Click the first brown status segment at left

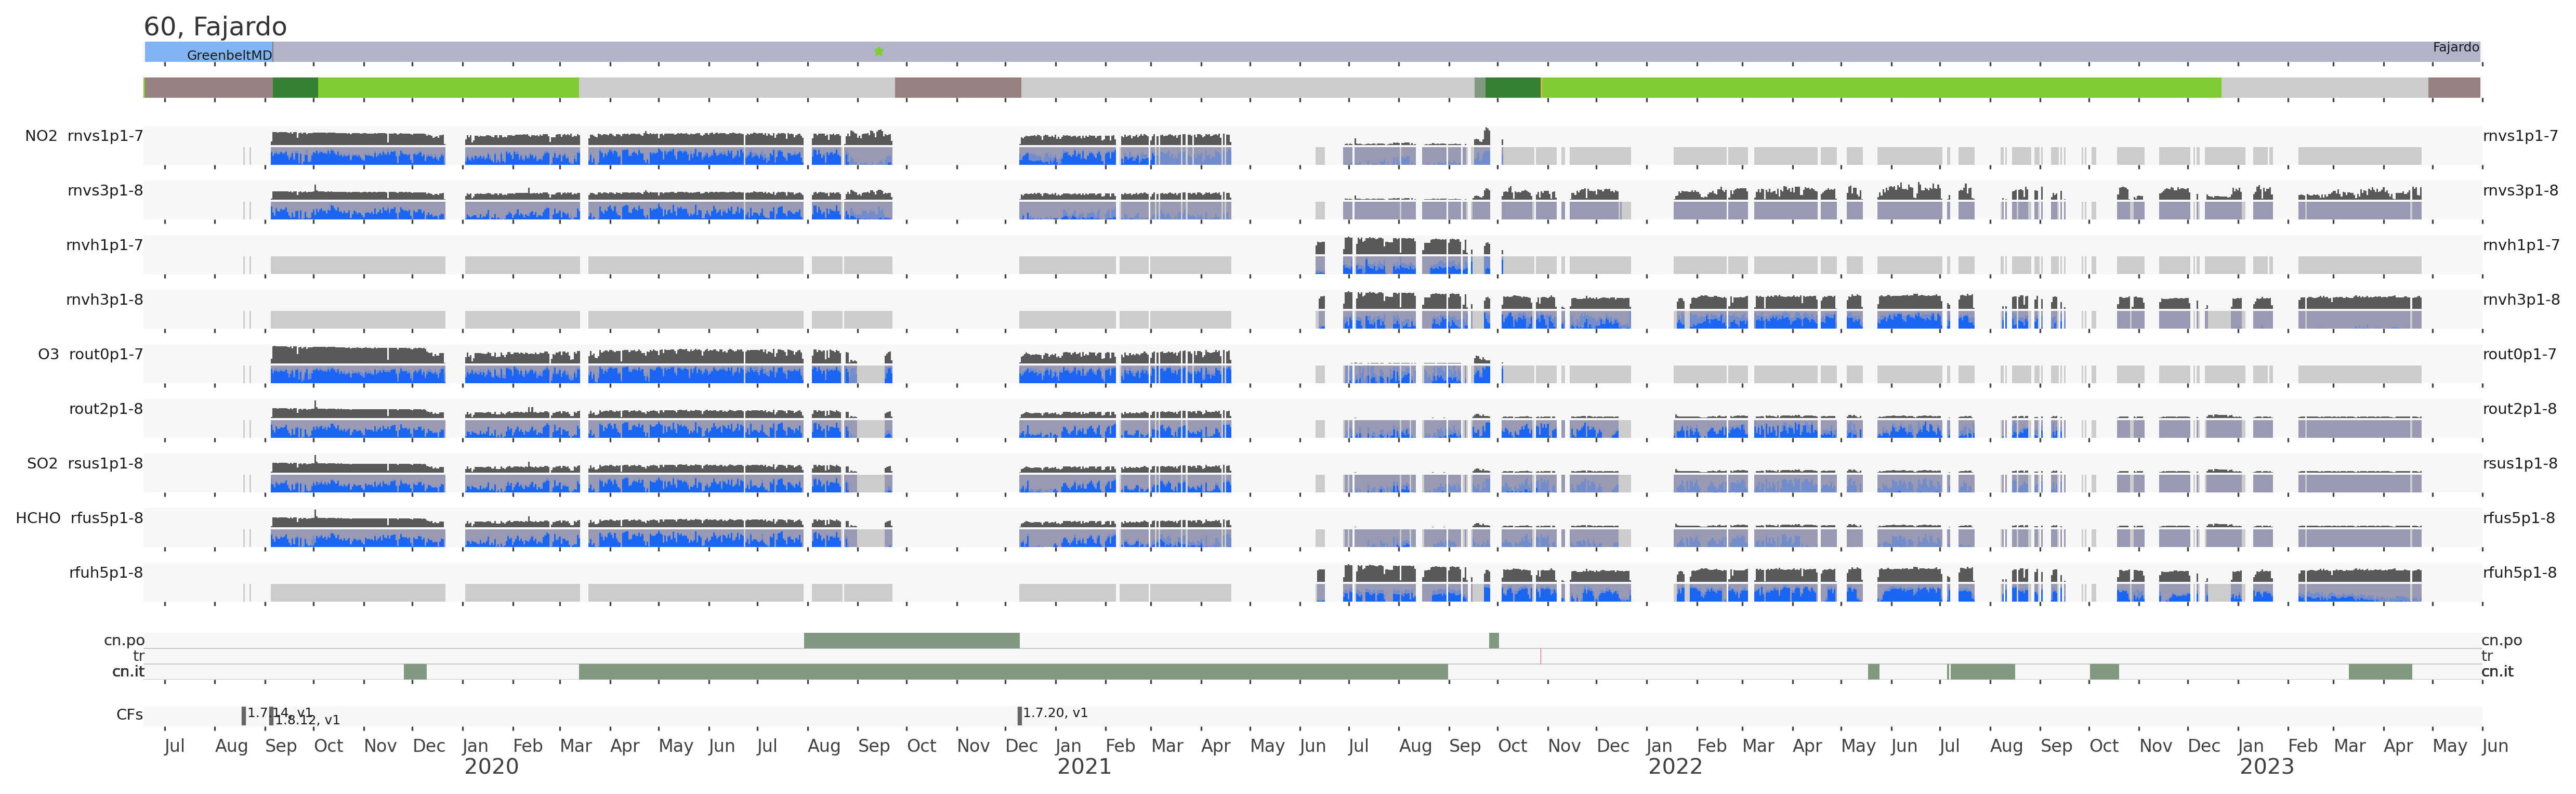(208, 88)
